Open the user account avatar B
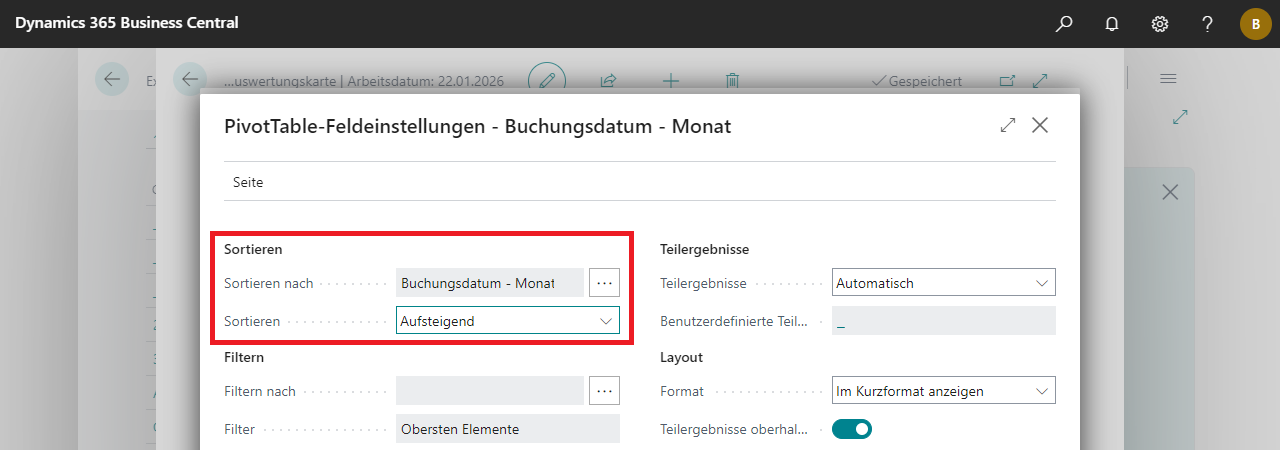This screenshot has height=450, width=1280. click(x=1255, y=24)
